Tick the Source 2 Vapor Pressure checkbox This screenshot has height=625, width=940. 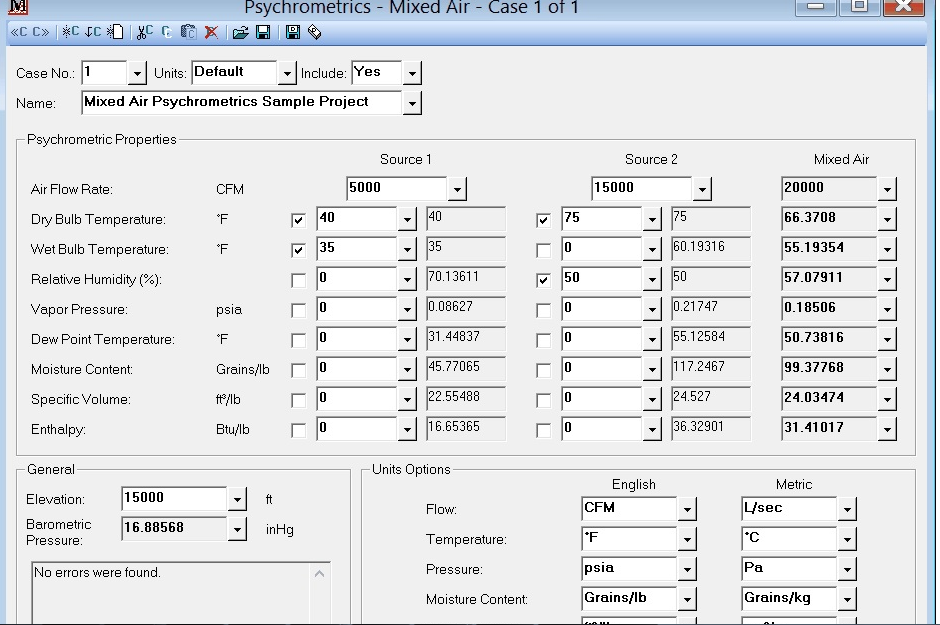coord(543,310)
